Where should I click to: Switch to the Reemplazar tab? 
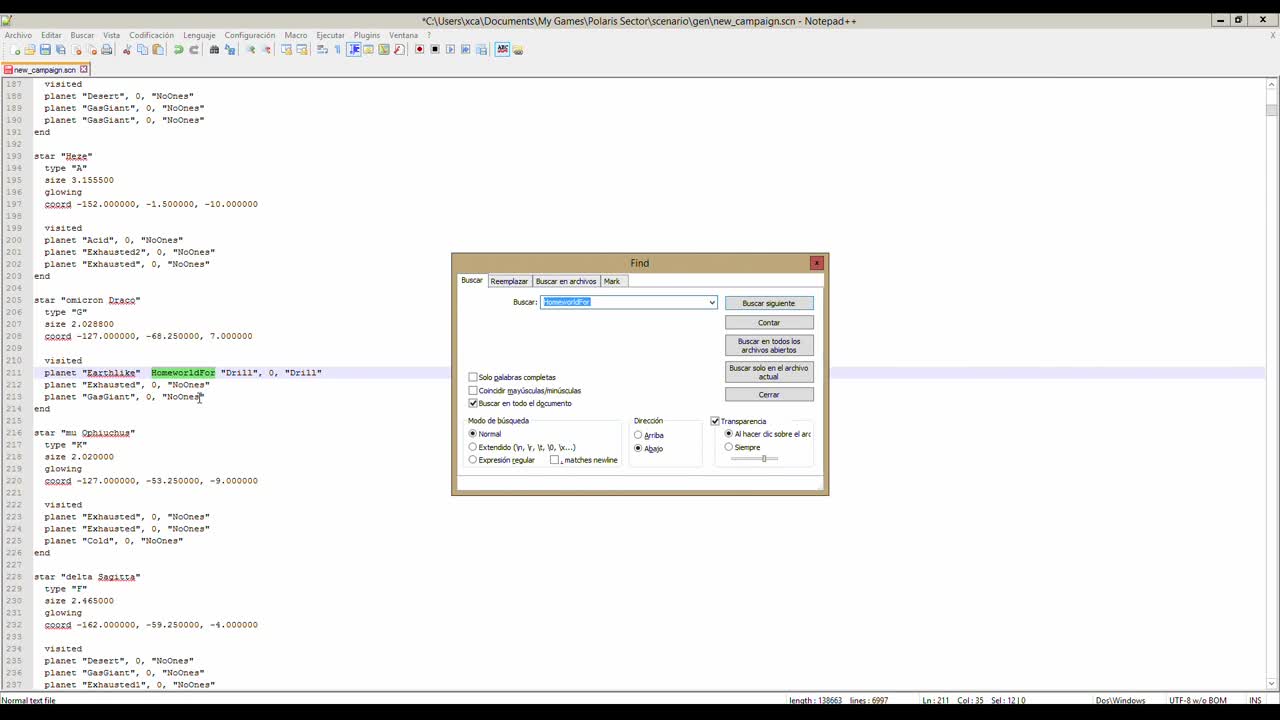point(509,281)
